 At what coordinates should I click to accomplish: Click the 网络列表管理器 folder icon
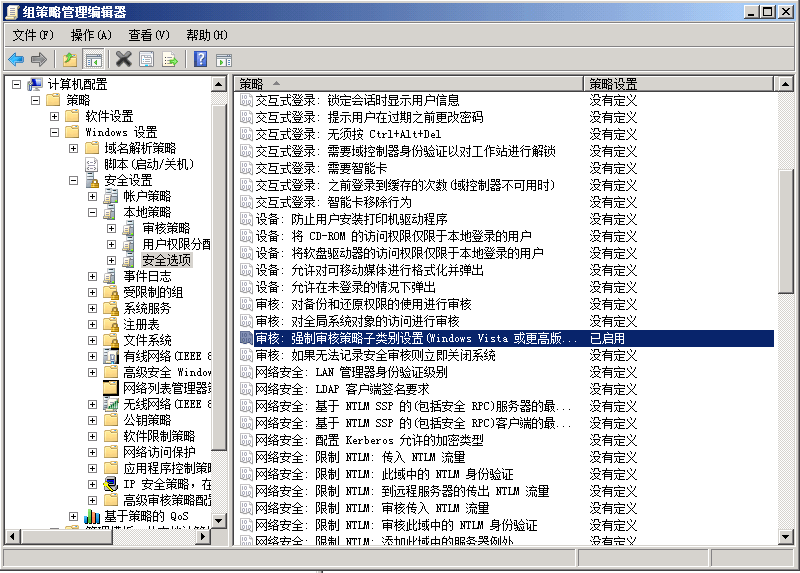coord(111,388)
